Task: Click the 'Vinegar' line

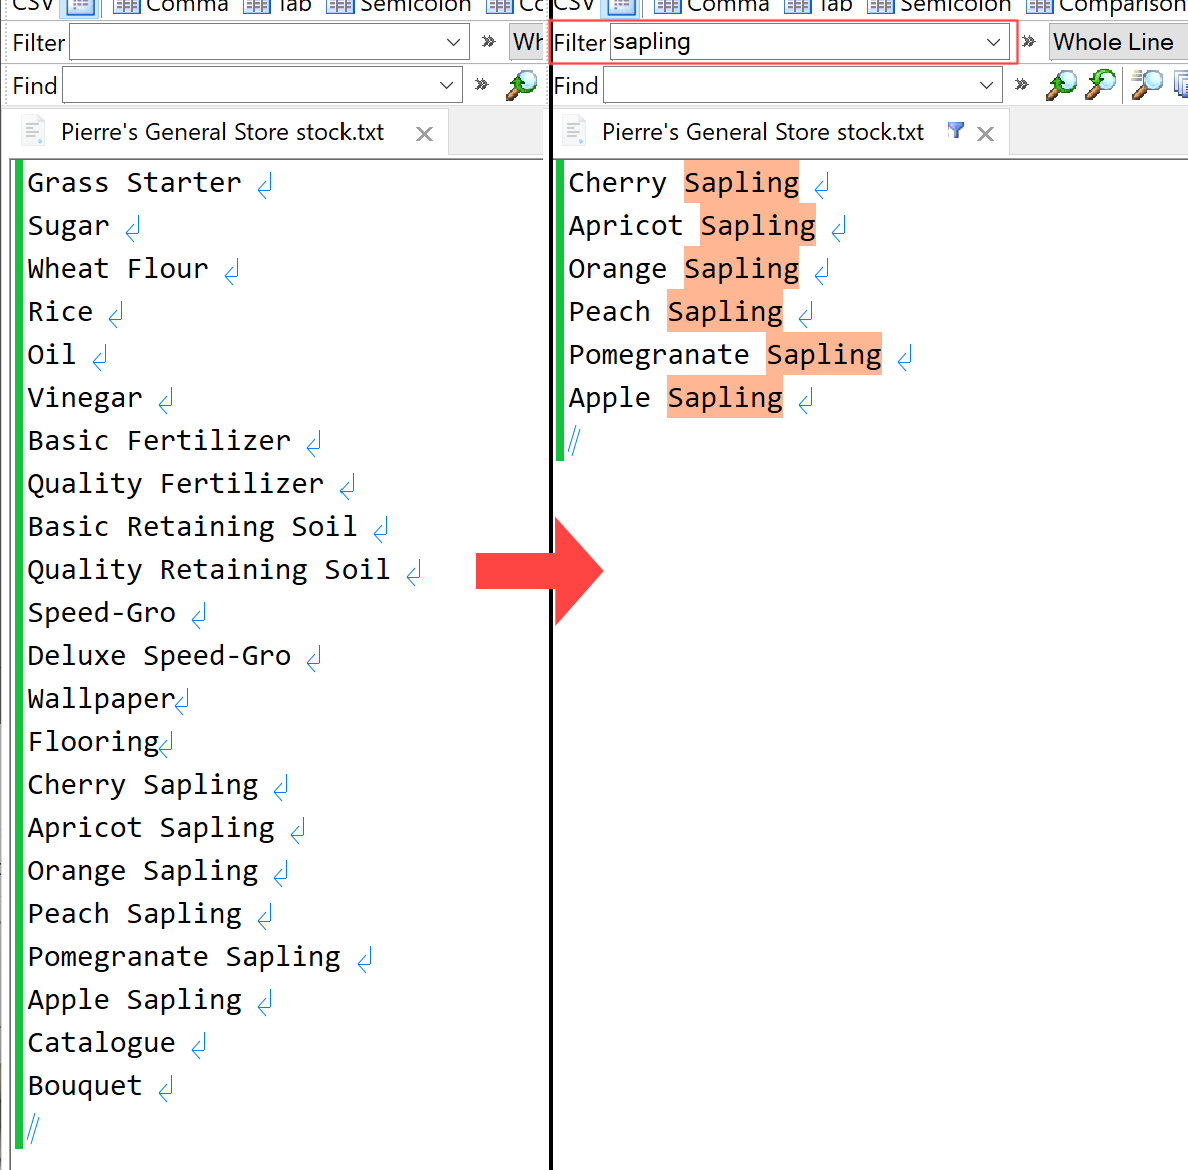Action: tap(85, 399)
